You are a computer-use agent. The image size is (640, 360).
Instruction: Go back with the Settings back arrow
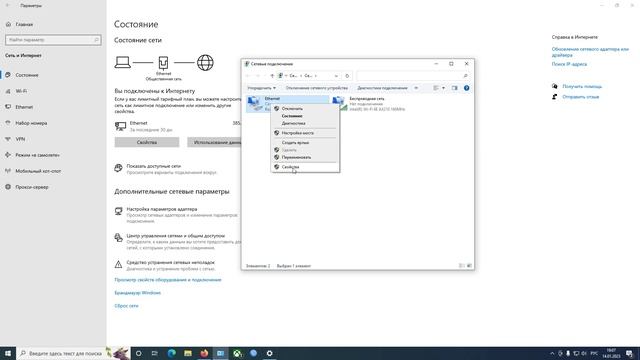(8, 6)
